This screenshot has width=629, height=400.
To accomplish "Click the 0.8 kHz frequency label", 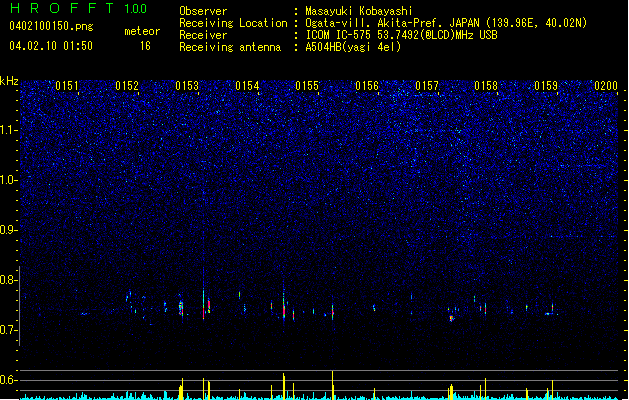I will pos(8,280).
